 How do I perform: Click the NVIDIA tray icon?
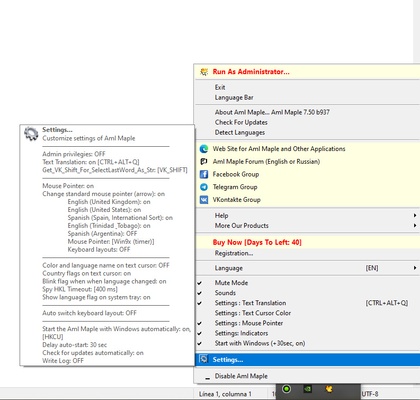(x=308, y=389)
